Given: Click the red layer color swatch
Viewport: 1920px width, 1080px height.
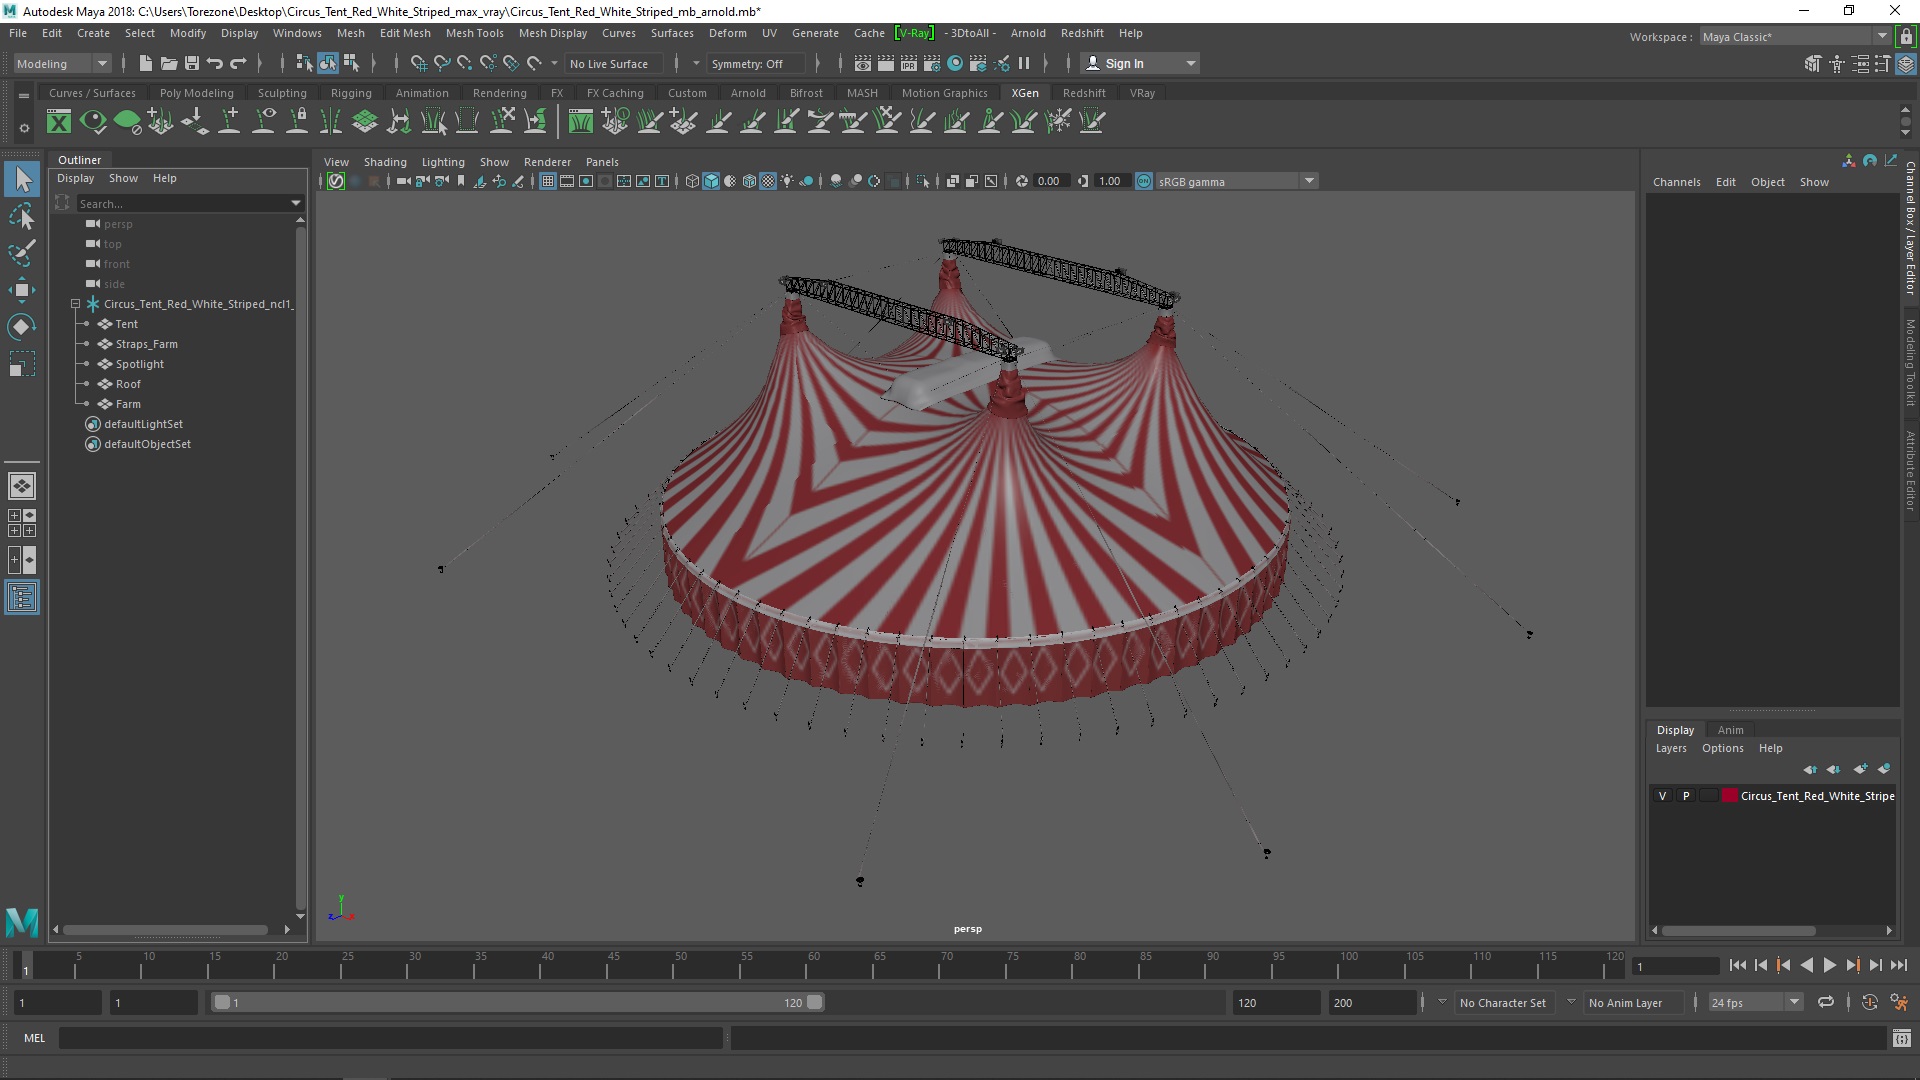Looking at the screenshot, I should tap(1729, 796).
